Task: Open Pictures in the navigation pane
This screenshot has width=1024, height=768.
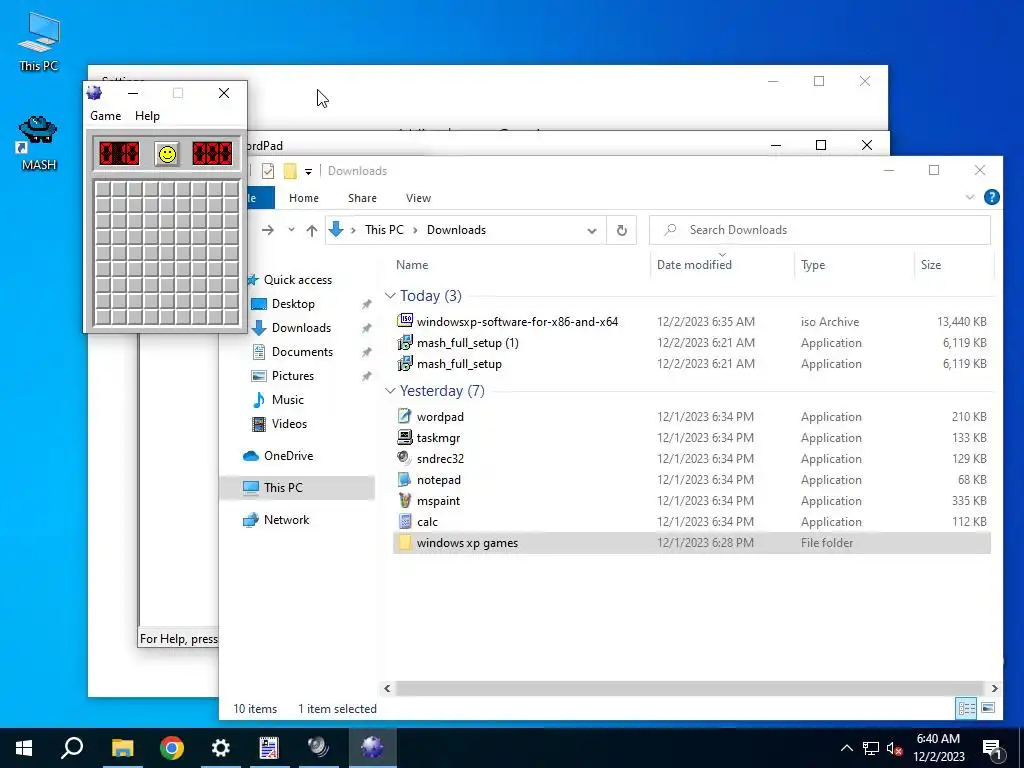Action: [x=293, y=376]
